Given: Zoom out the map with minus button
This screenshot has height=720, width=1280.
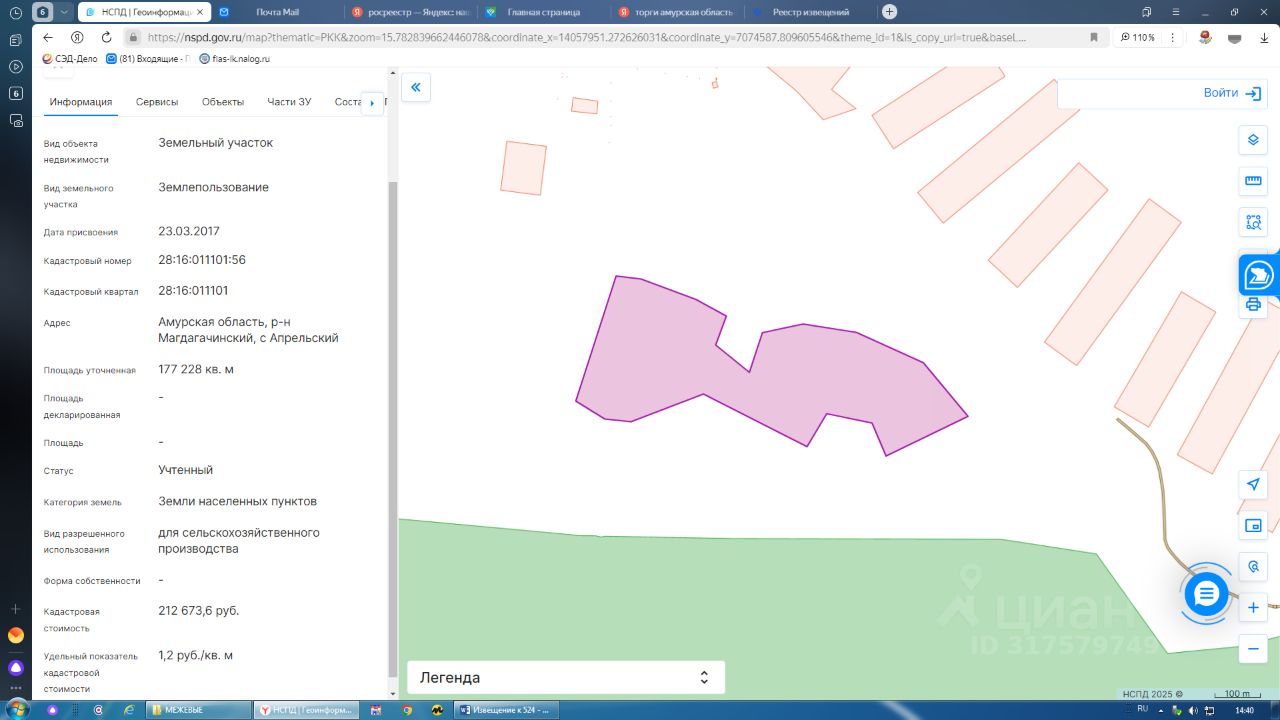Looking at the screenshot, I should coord(1253,648).
